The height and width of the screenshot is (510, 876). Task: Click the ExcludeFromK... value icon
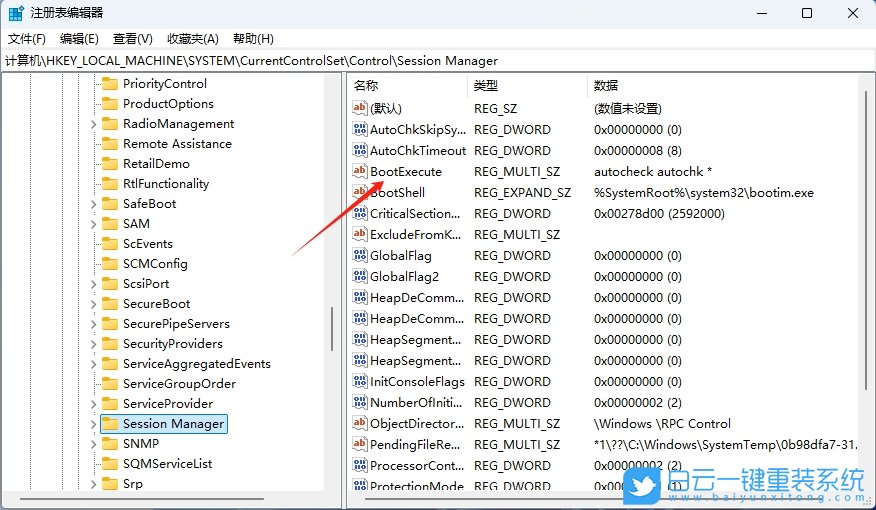pos(360,234)
